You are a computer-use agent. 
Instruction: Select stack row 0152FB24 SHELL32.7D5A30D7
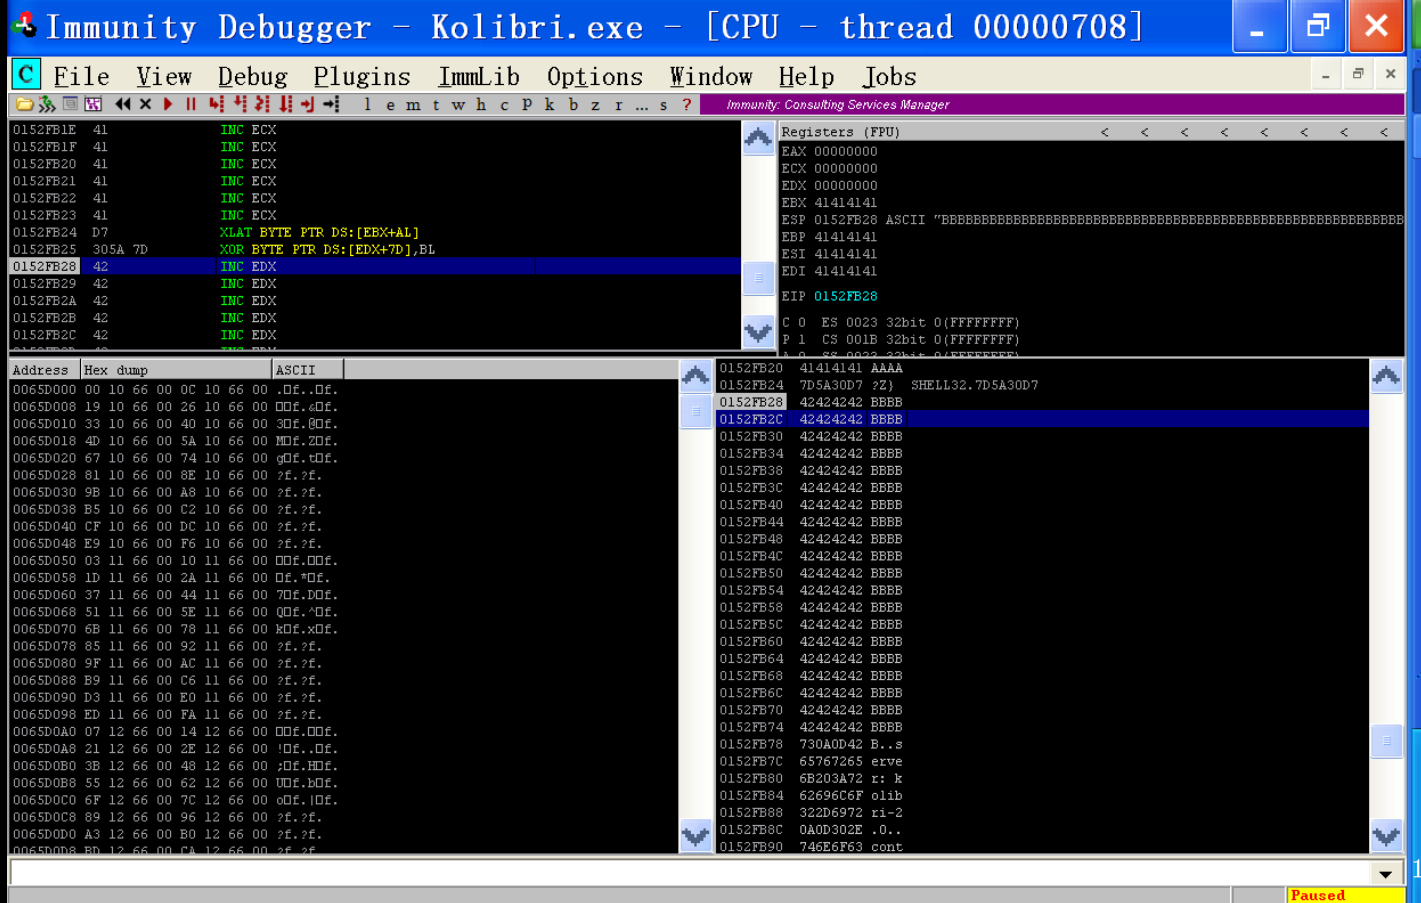click(x=1042, y=385)
